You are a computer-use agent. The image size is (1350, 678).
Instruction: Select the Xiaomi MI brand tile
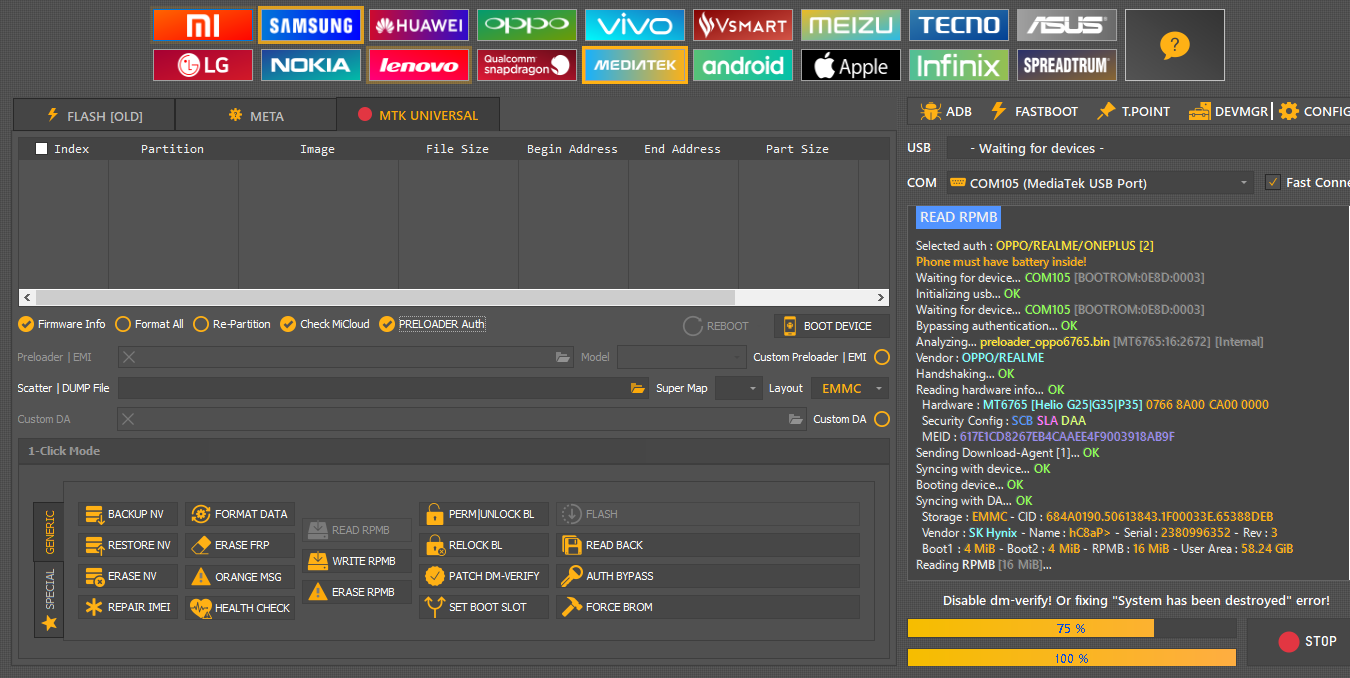[203, 25]
